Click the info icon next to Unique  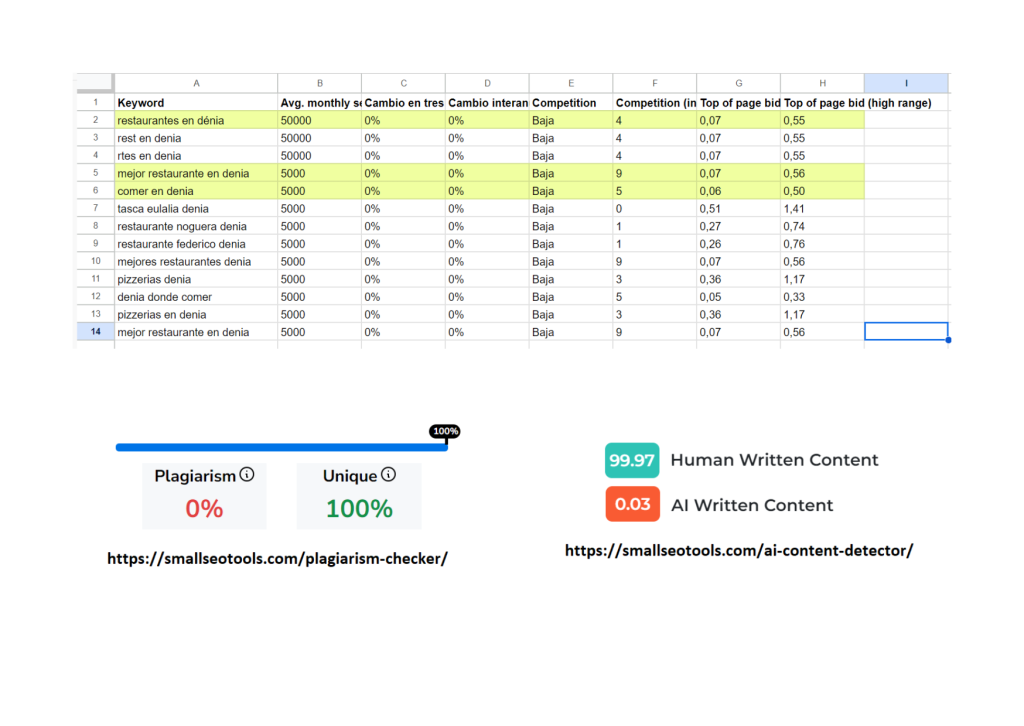(x=389, y=475)
